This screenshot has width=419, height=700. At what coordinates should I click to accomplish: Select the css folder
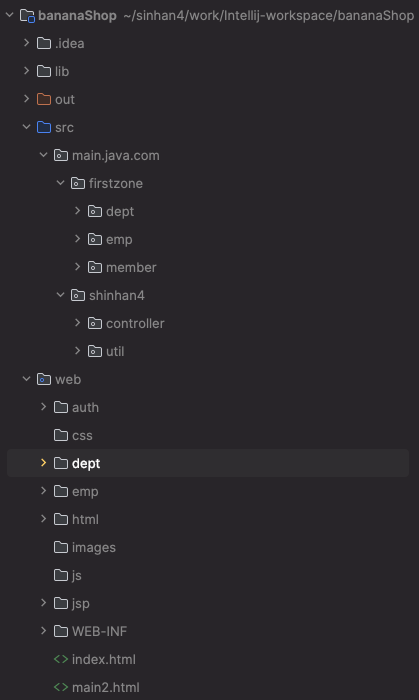coord(82,435)
